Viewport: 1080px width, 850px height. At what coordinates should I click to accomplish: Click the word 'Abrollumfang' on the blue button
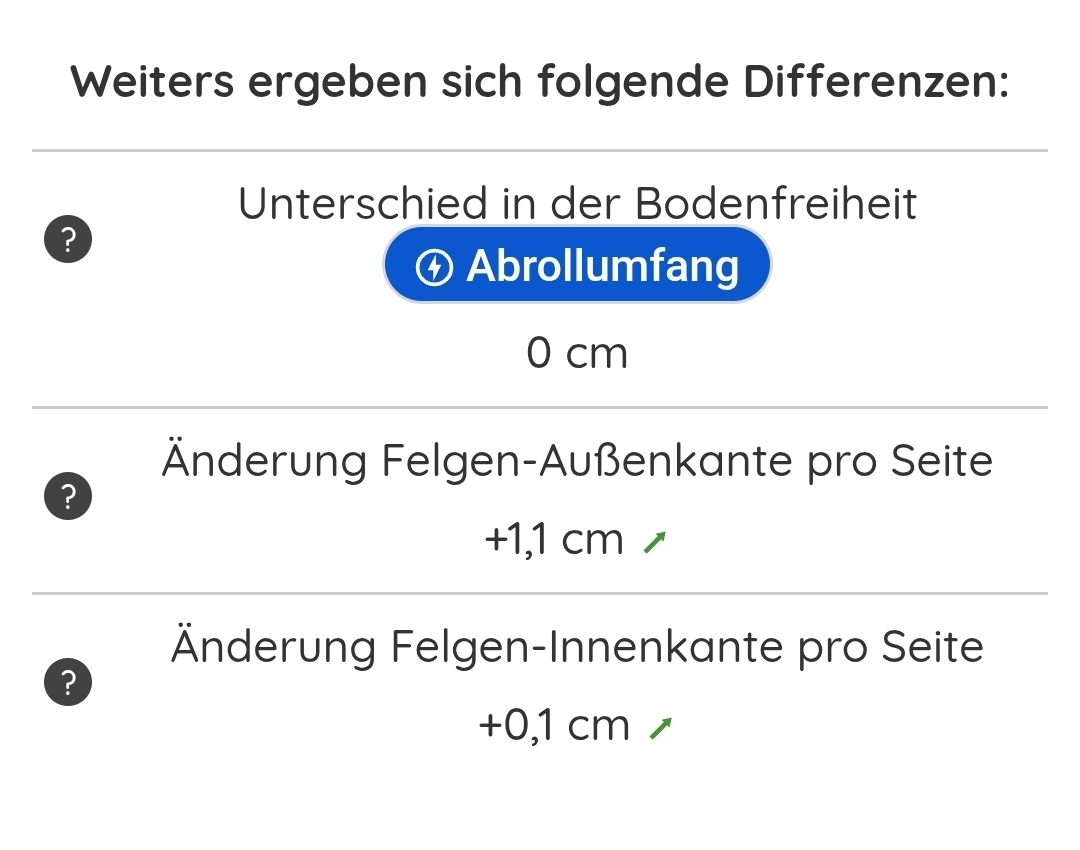[602, 267]
